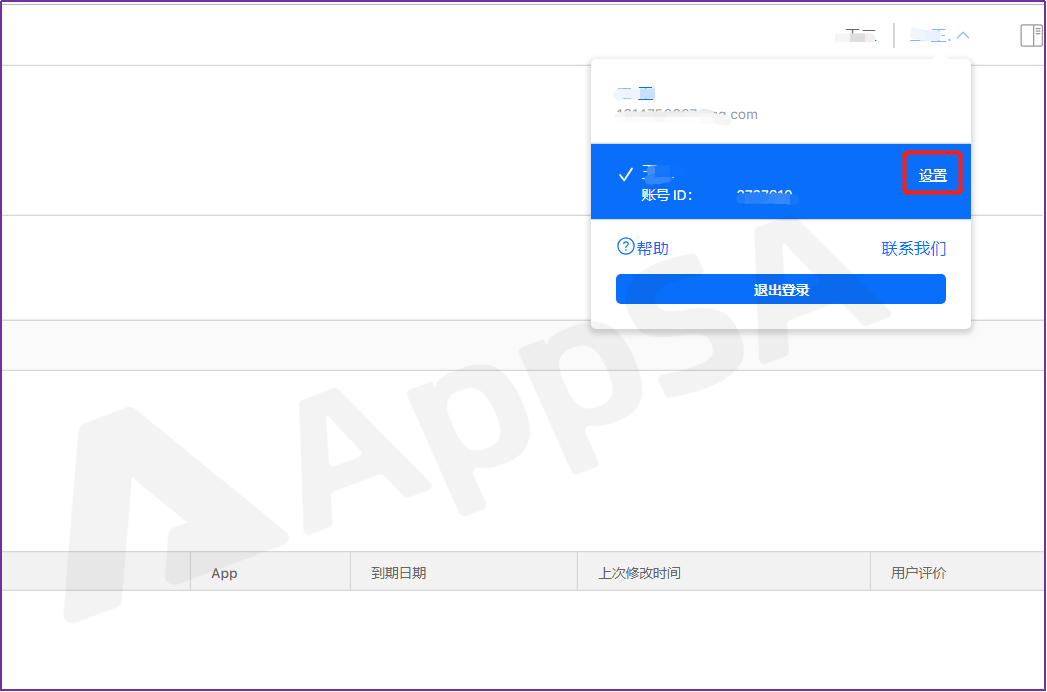Click the 退出登录 button

click(x=781, y=289)
